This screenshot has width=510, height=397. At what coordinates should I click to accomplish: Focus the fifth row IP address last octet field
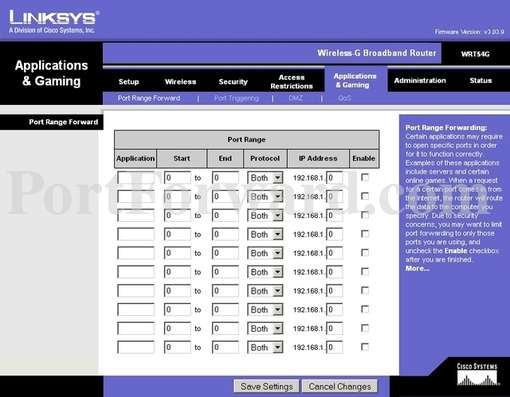coord(335,253)
